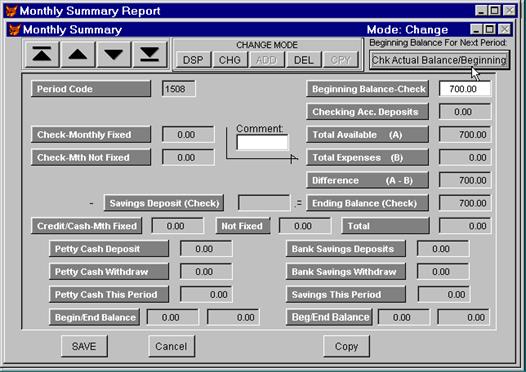Click the Bank Savings Withdraw label
The width and height of the screenshot is (526, 372).
[346, 272]
